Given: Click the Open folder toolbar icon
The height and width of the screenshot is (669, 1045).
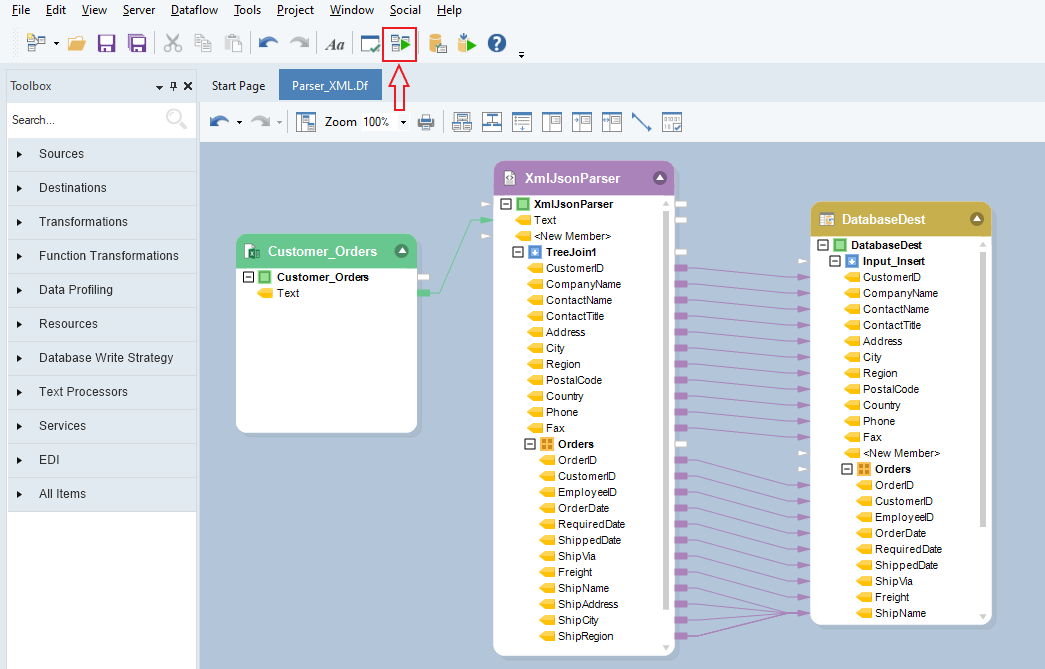Looking at the screenshot, I should tap(76, 44).
